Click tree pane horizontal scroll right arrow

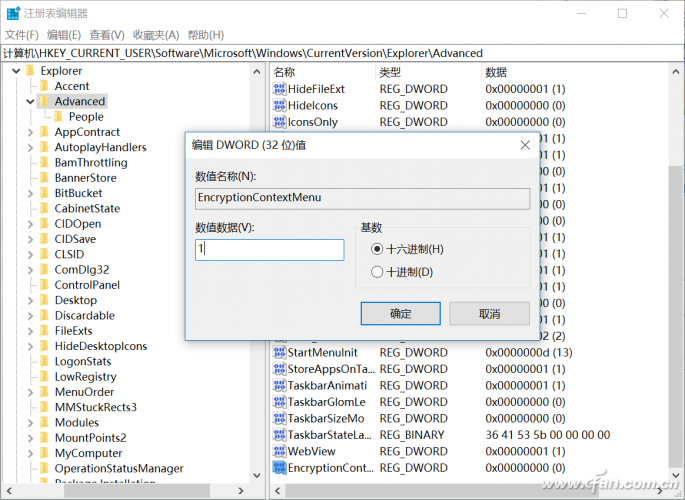tap(240, 491)
